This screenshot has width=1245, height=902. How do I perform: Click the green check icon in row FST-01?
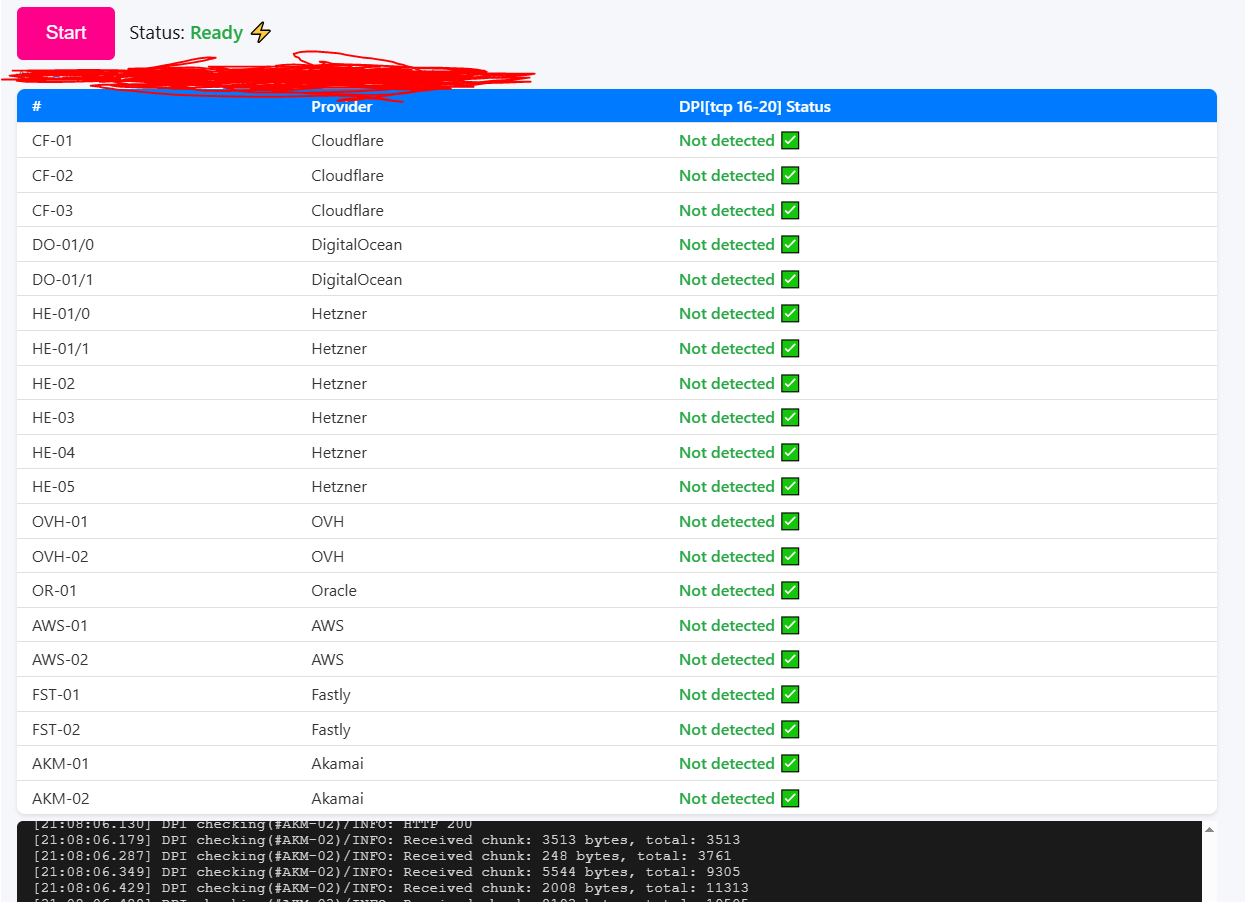pos(790,695)
